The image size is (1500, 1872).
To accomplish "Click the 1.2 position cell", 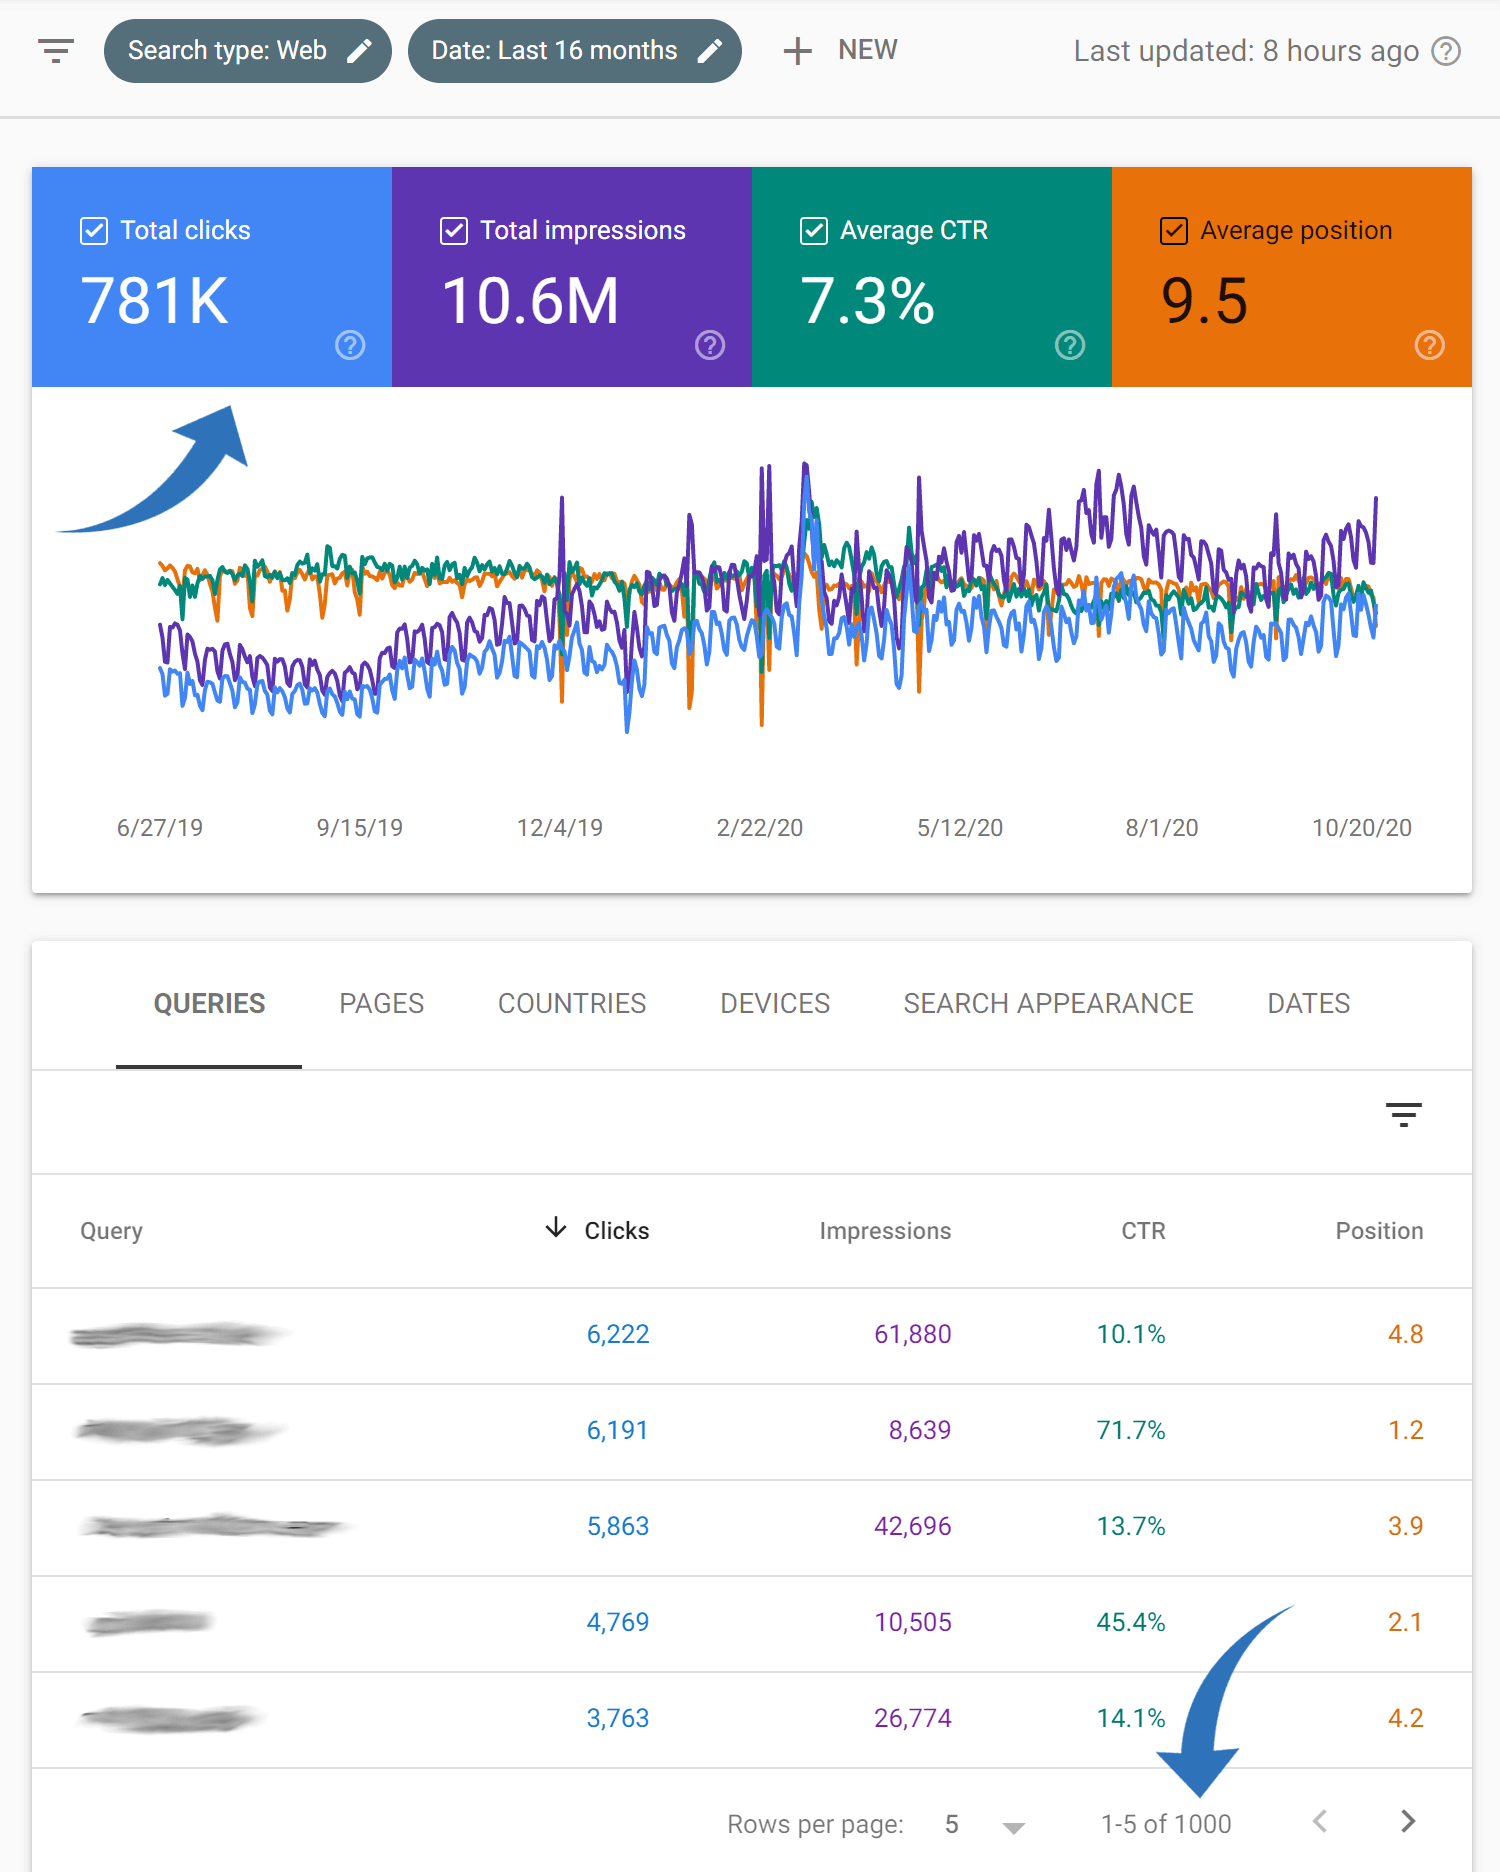I will [x=1405, y=1430].
